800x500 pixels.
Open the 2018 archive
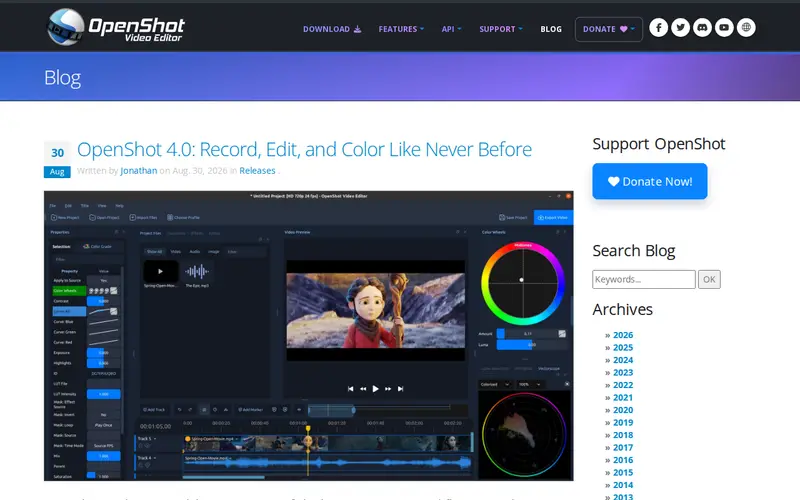[x=623, y=435]
